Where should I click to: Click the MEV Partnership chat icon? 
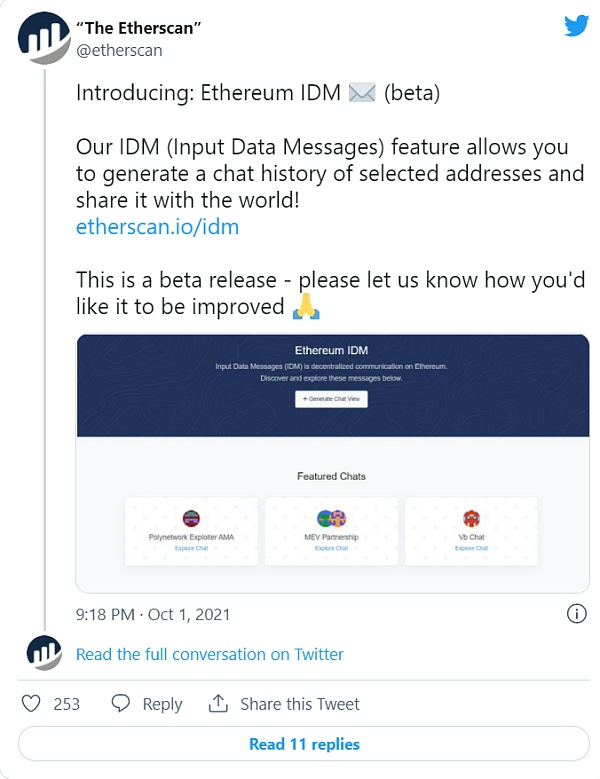tap(331, 519)
